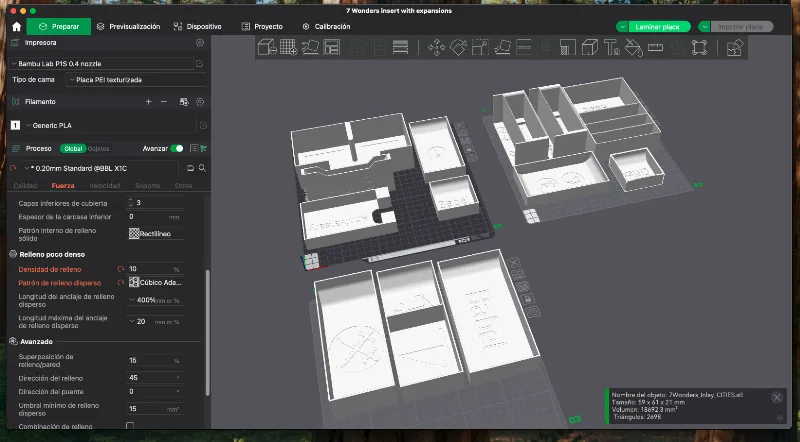The height and width of the screenshot is (442, 800).
Task: Open the Patrón de relleno disperso dropdown
Action: click(156, 282)
